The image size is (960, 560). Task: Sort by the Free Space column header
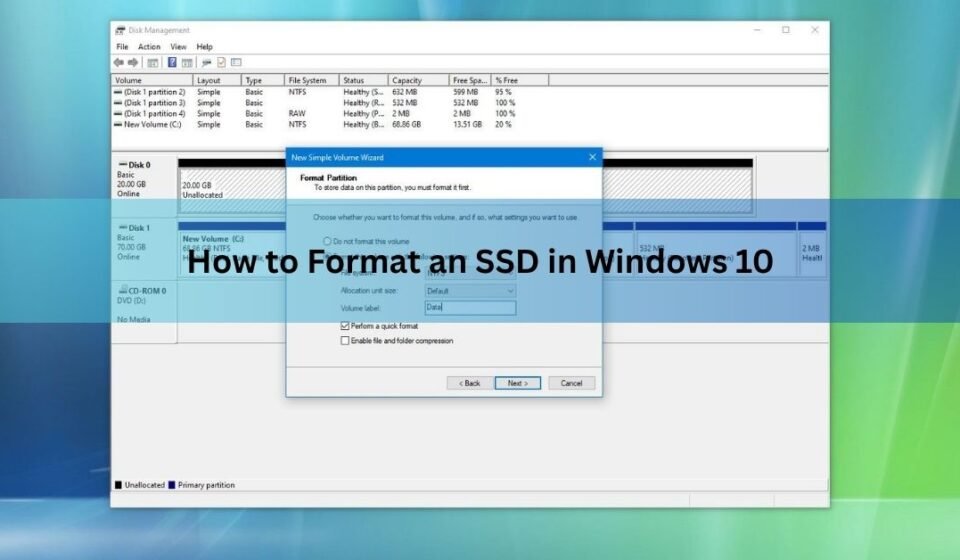[470, 80]
